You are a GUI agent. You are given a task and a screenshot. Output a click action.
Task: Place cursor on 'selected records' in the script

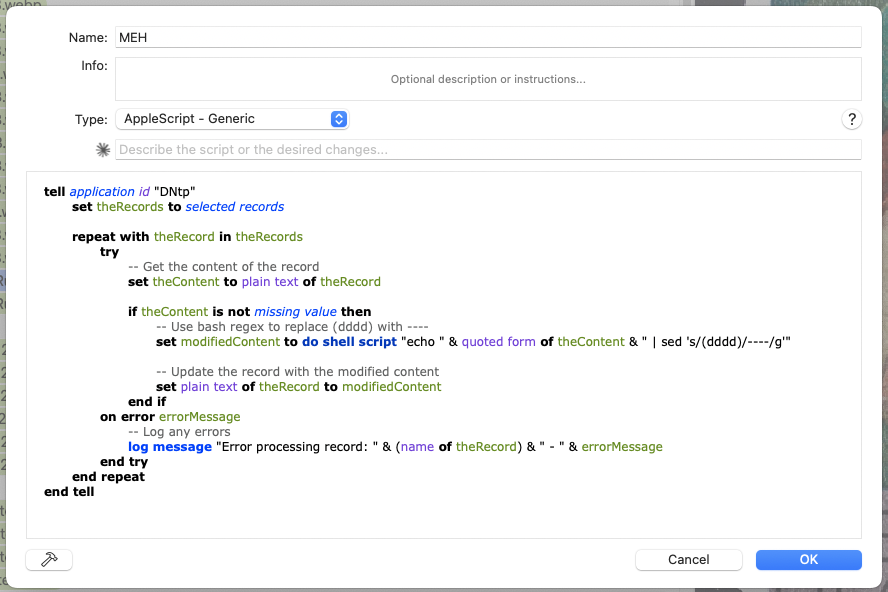click(x=235, y=207)
